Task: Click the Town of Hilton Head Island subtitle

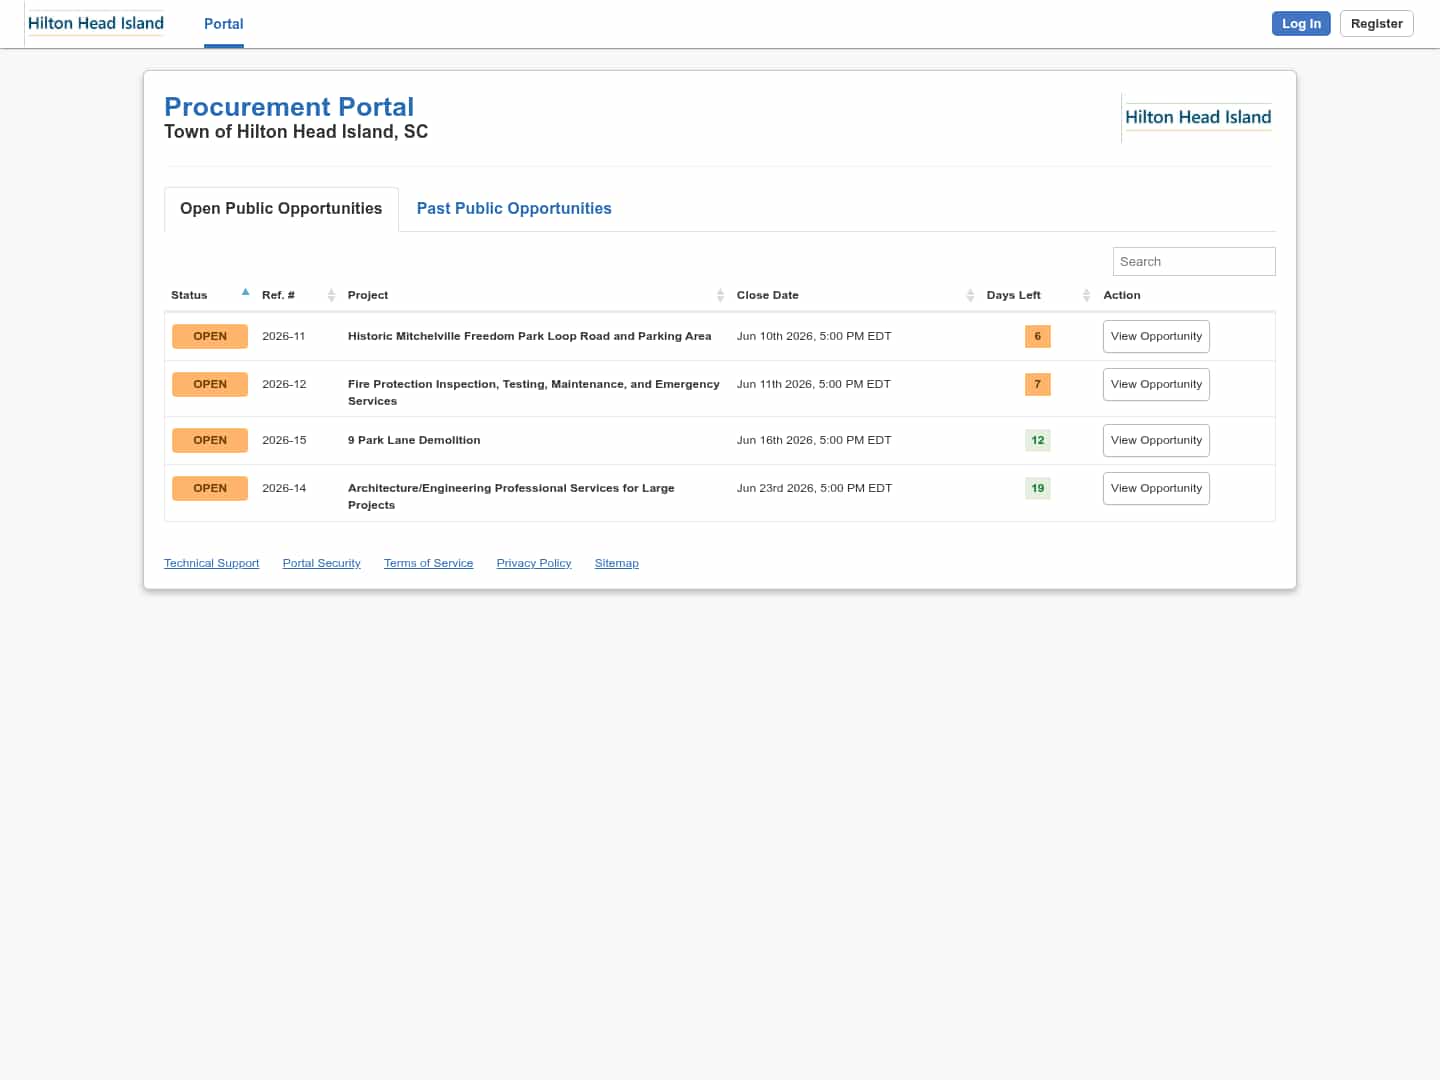Action: pyautogui.click(x=296, y=132)
